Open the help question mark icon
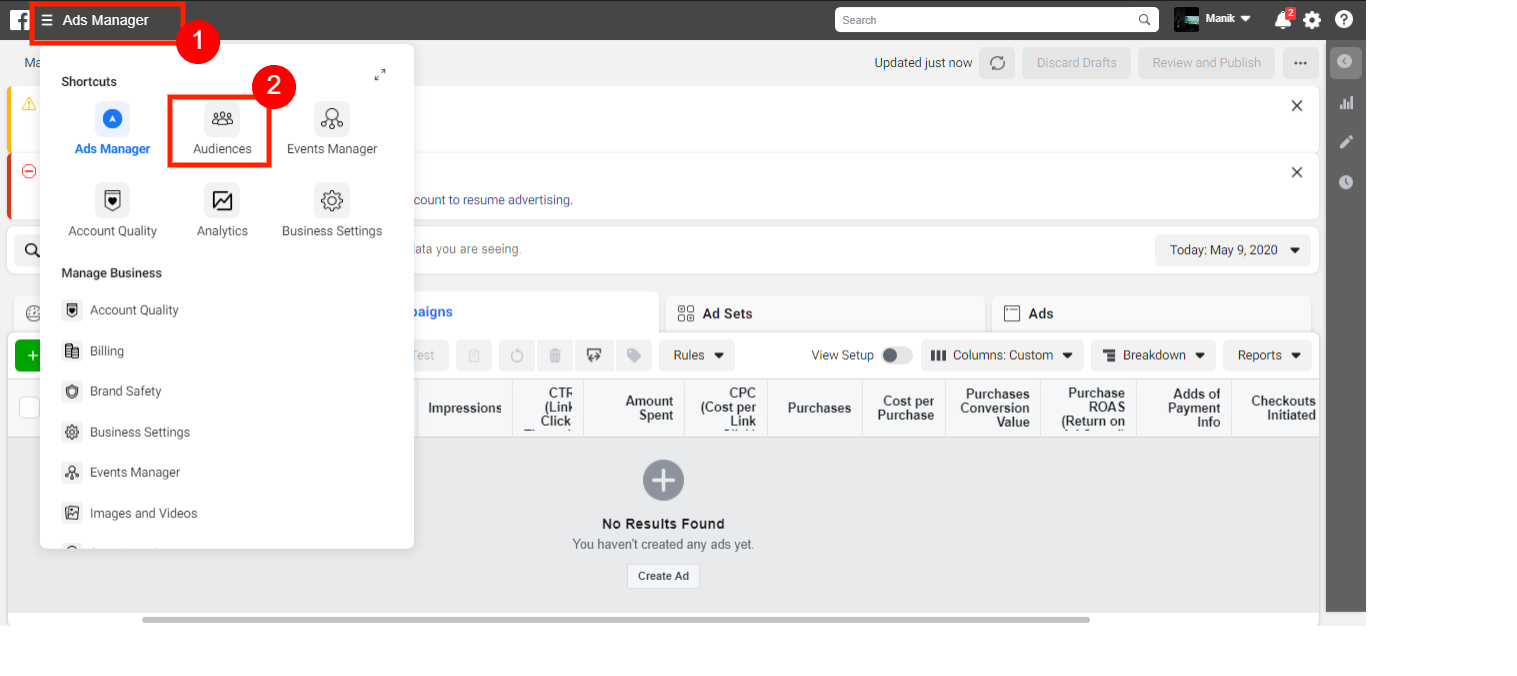Screen dimensions: 1517x676 coord(1344,19)
